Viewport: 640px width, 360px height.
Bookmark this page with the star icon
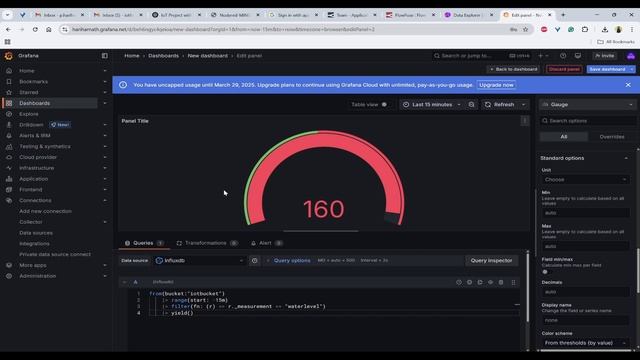[525, 29]
